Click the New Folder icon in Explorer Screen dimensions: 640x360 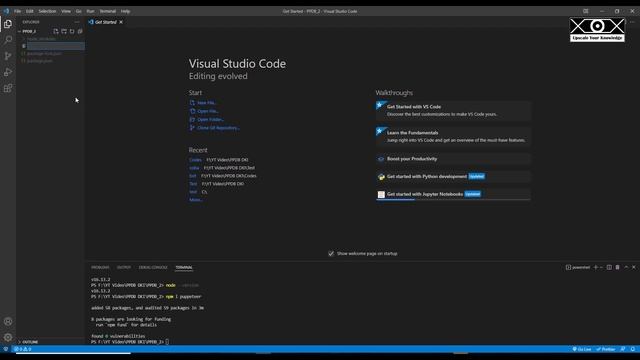tap(64, 31)
